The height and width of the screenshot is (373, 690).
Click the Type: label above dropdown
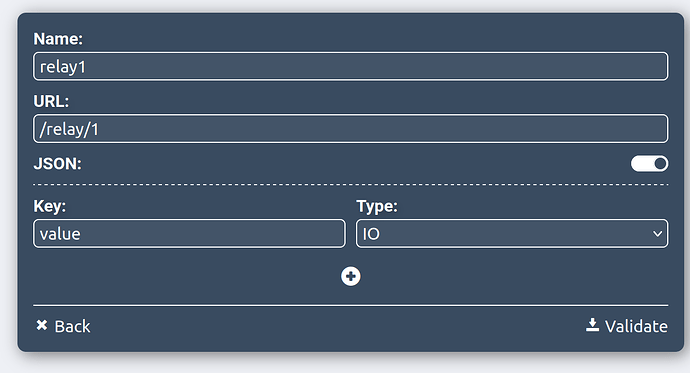377,206
